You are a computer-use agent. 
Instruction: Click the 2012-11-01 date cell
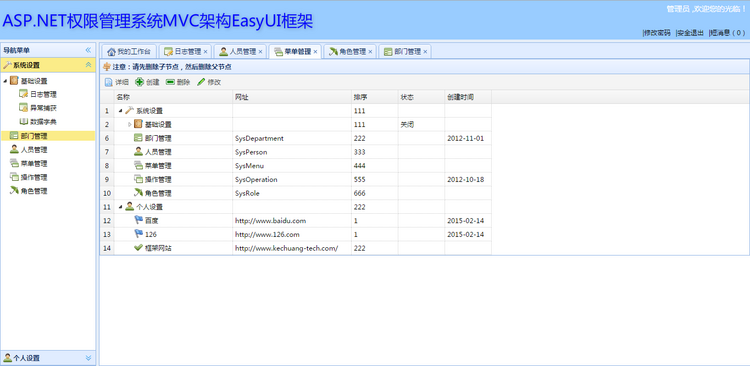468,138
